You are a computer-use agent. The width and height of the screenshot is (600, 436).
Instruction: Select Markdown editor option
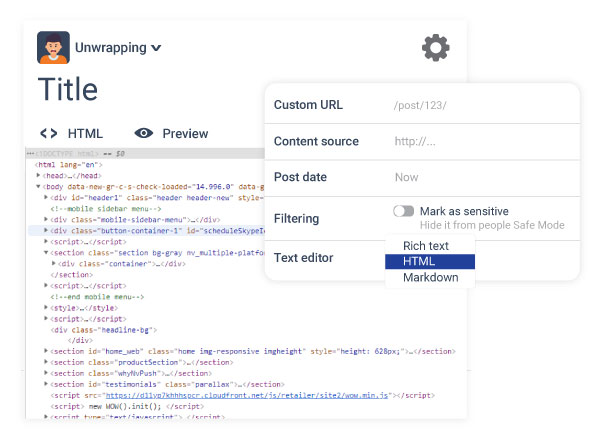pos(430,277)
